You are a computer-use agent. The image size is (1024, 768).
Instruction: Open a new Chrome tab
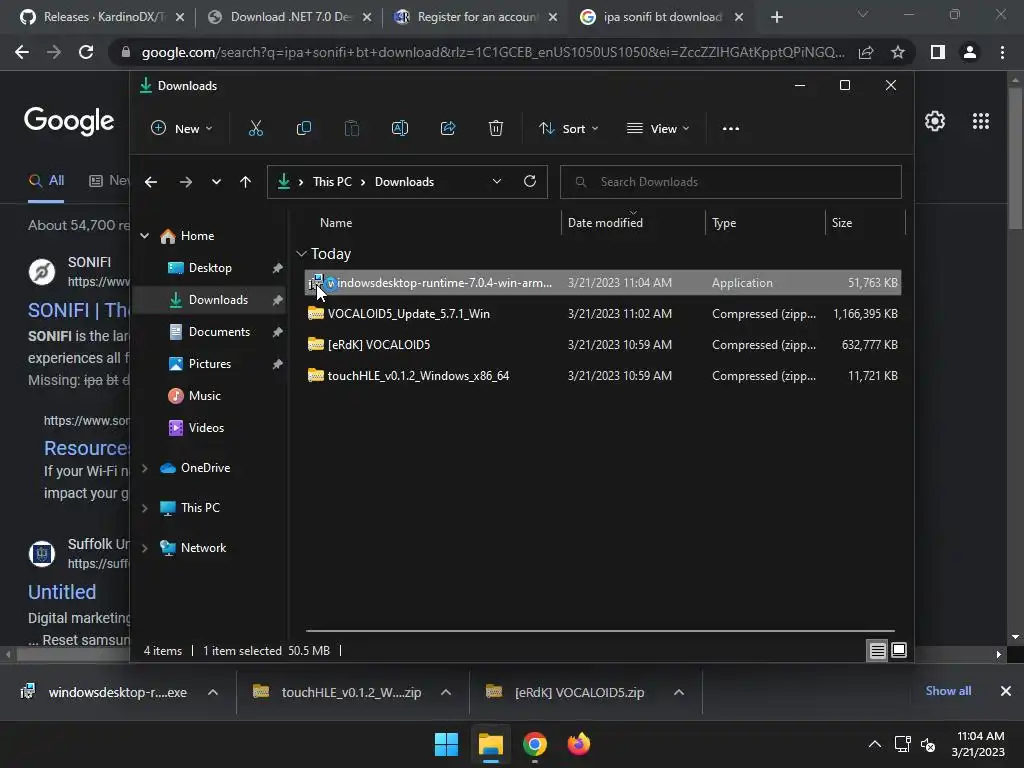tap(776, 17)
